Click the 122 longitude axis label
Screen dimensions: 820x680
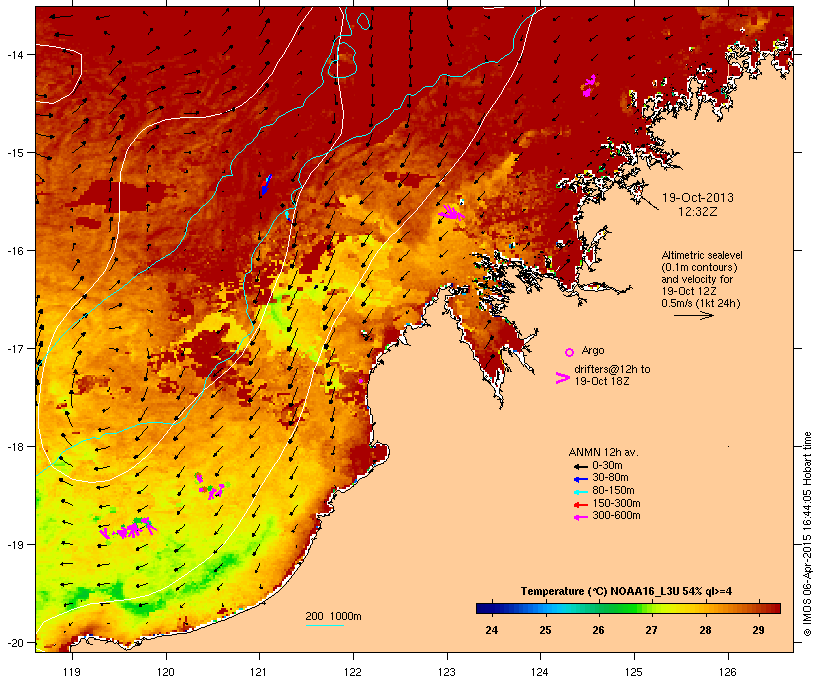[x=353, y=672]
